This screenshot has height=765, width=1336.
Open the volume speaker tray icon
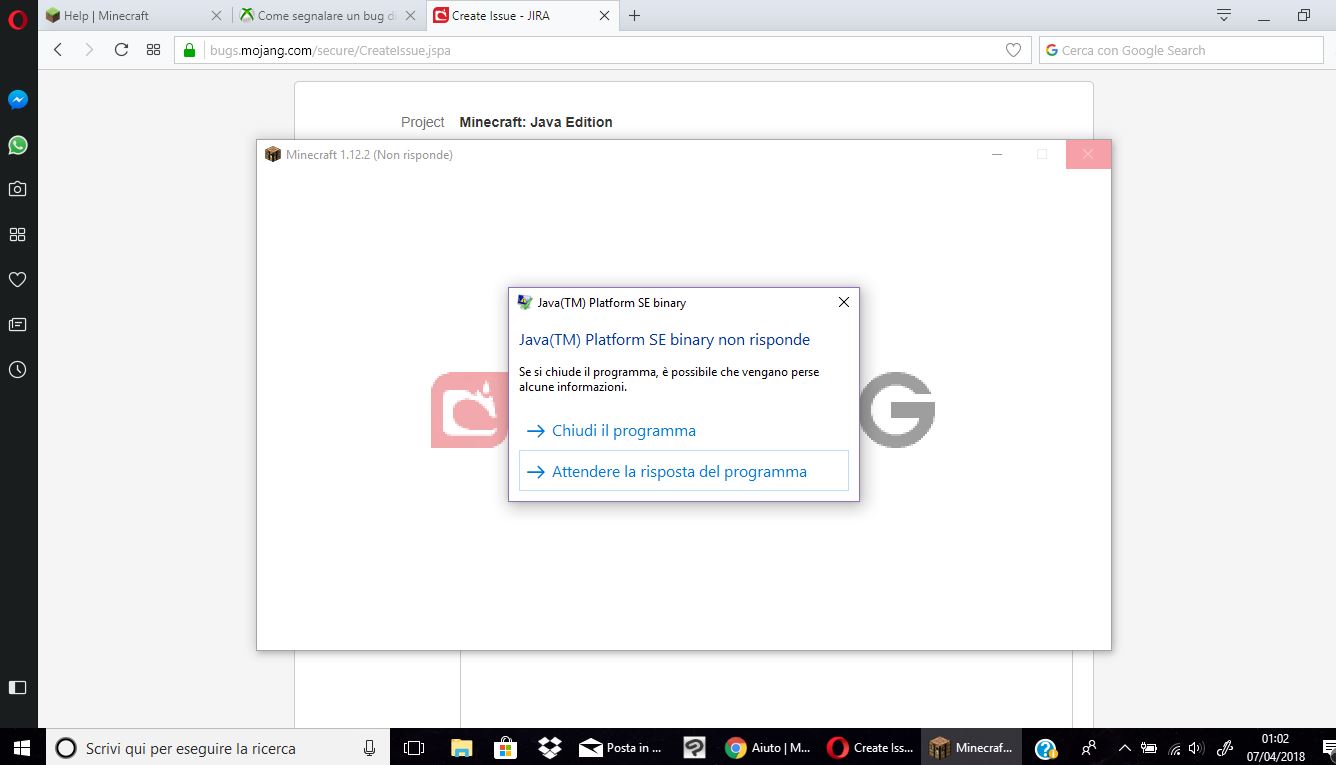1197,747
